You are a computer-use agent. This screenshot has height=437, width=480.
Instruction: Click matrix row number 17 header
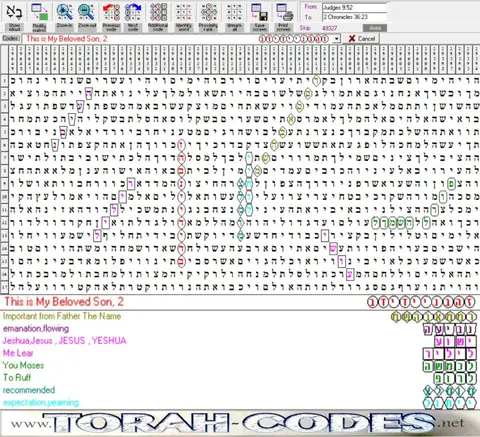click(x=4, y=287)
